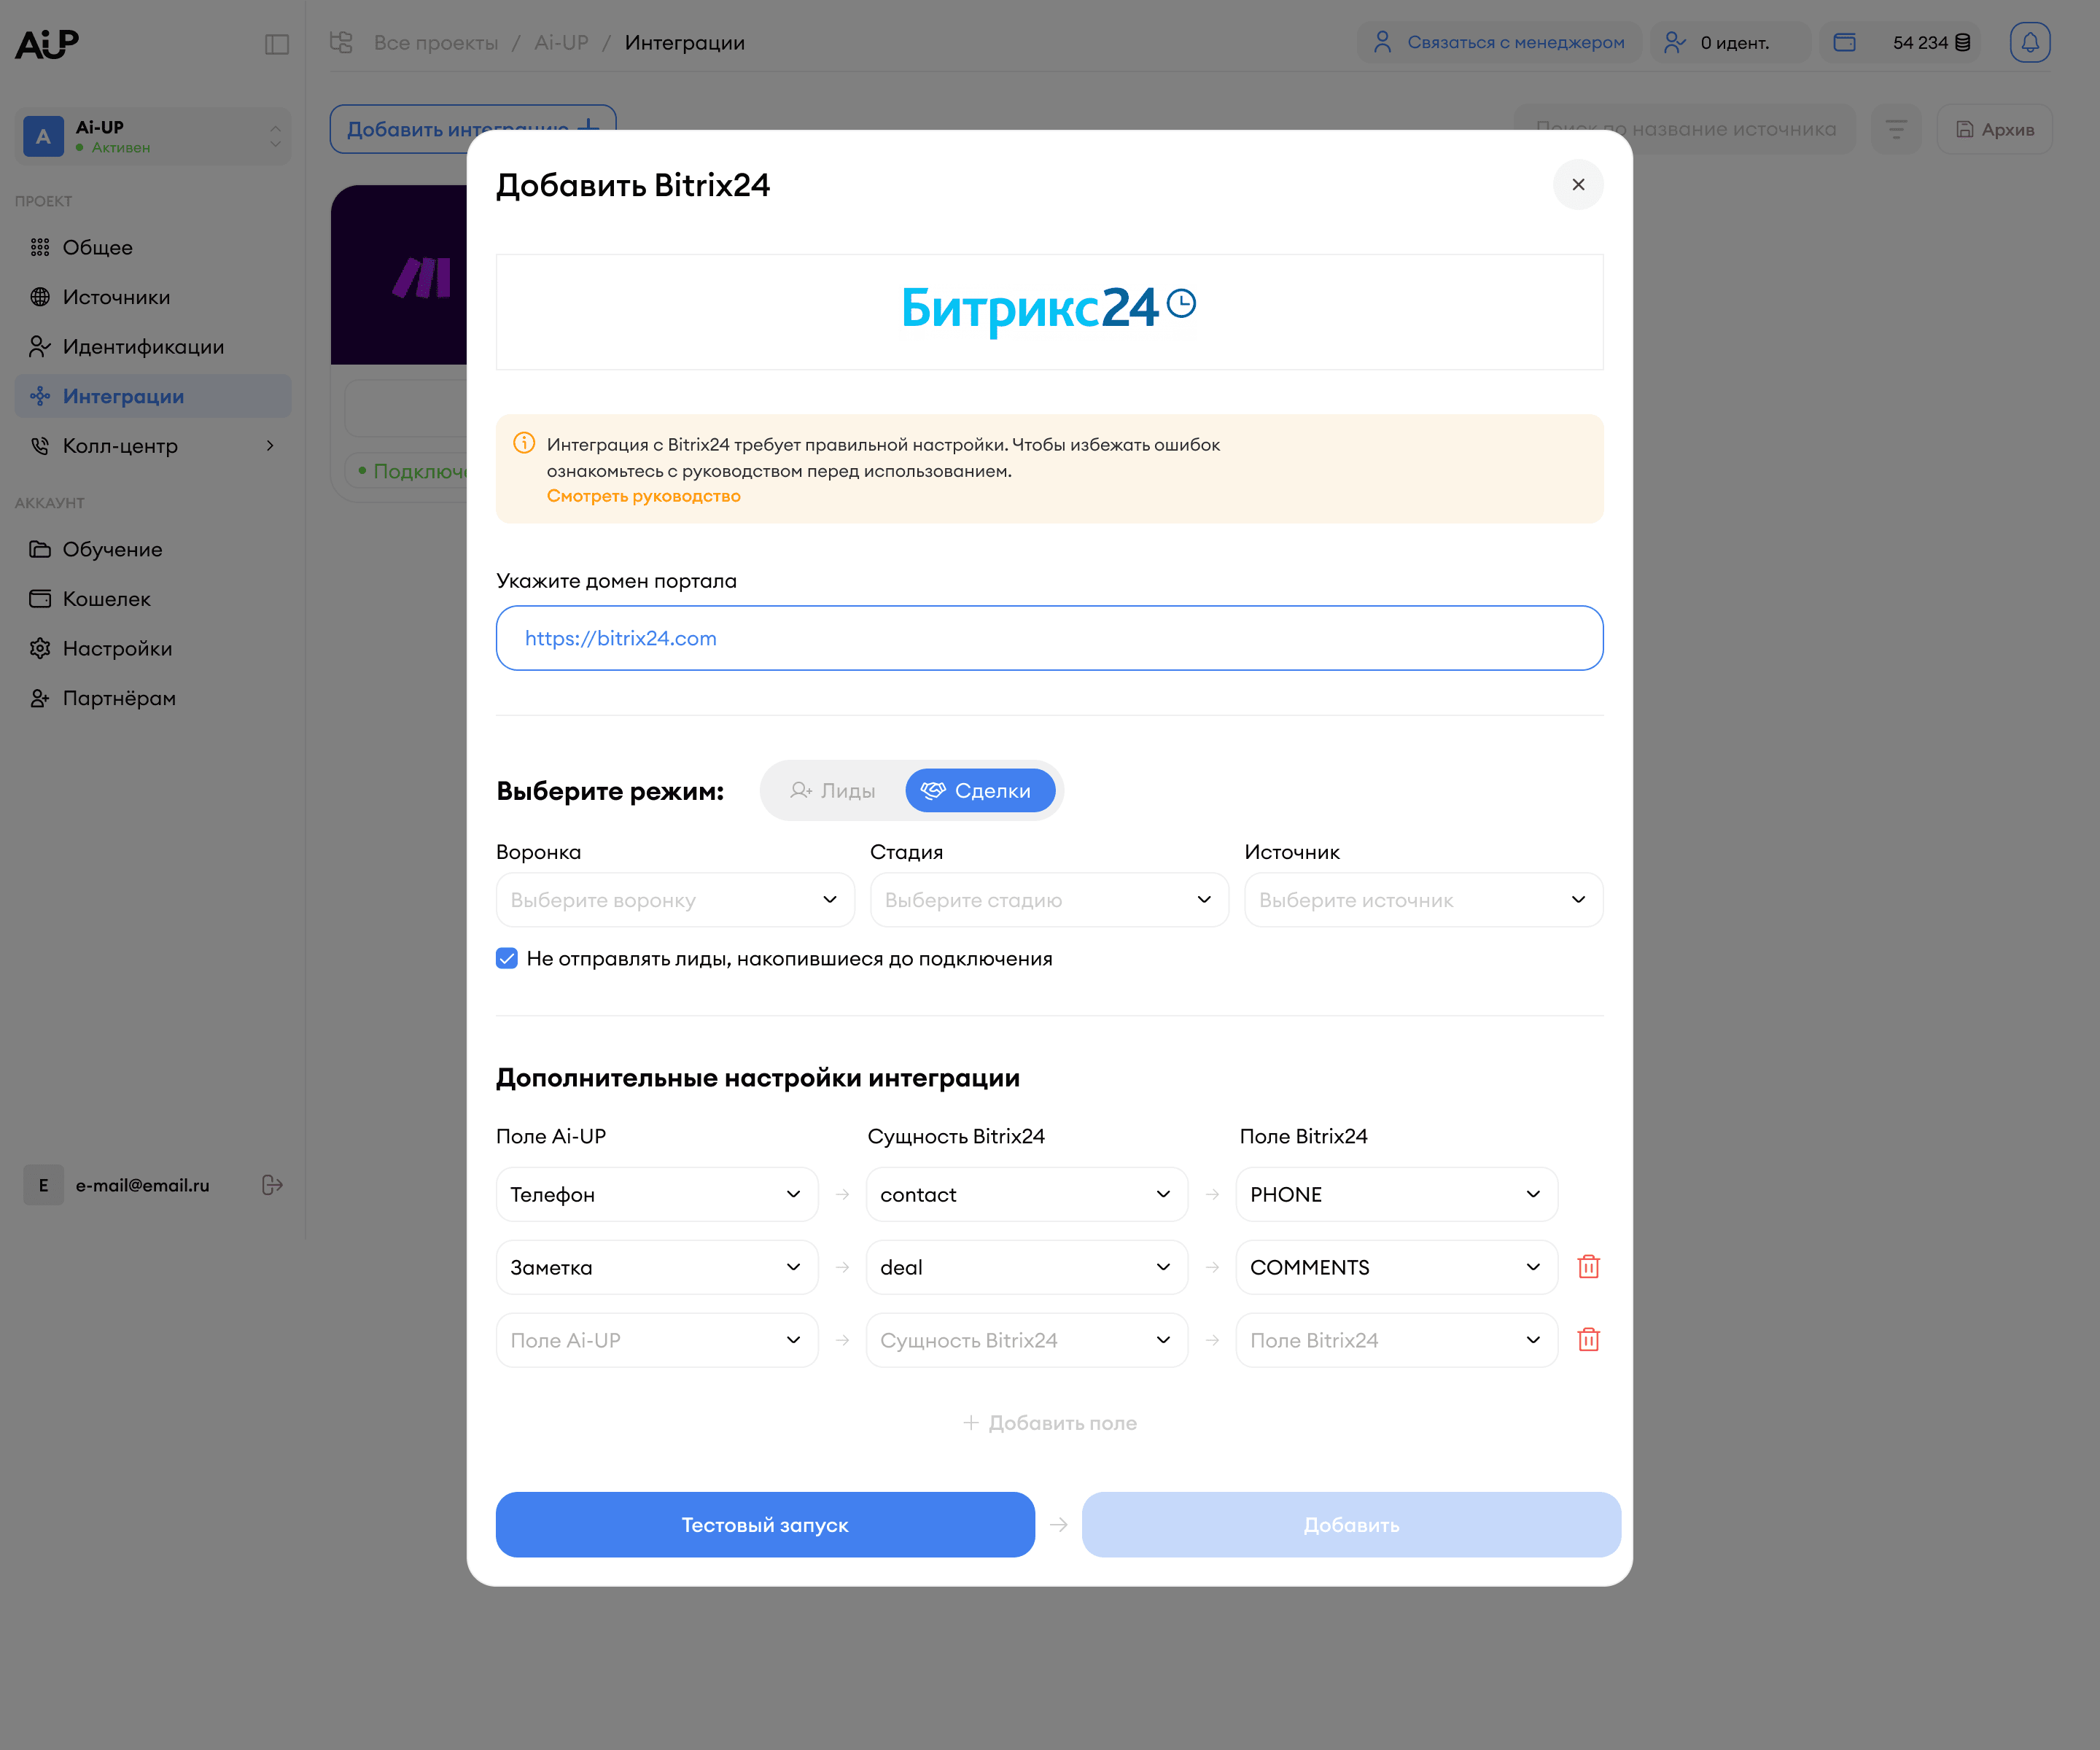The image size is (2100, 1750).
Task: Select the Лиды mode
Action: click(x=832, y=791)
